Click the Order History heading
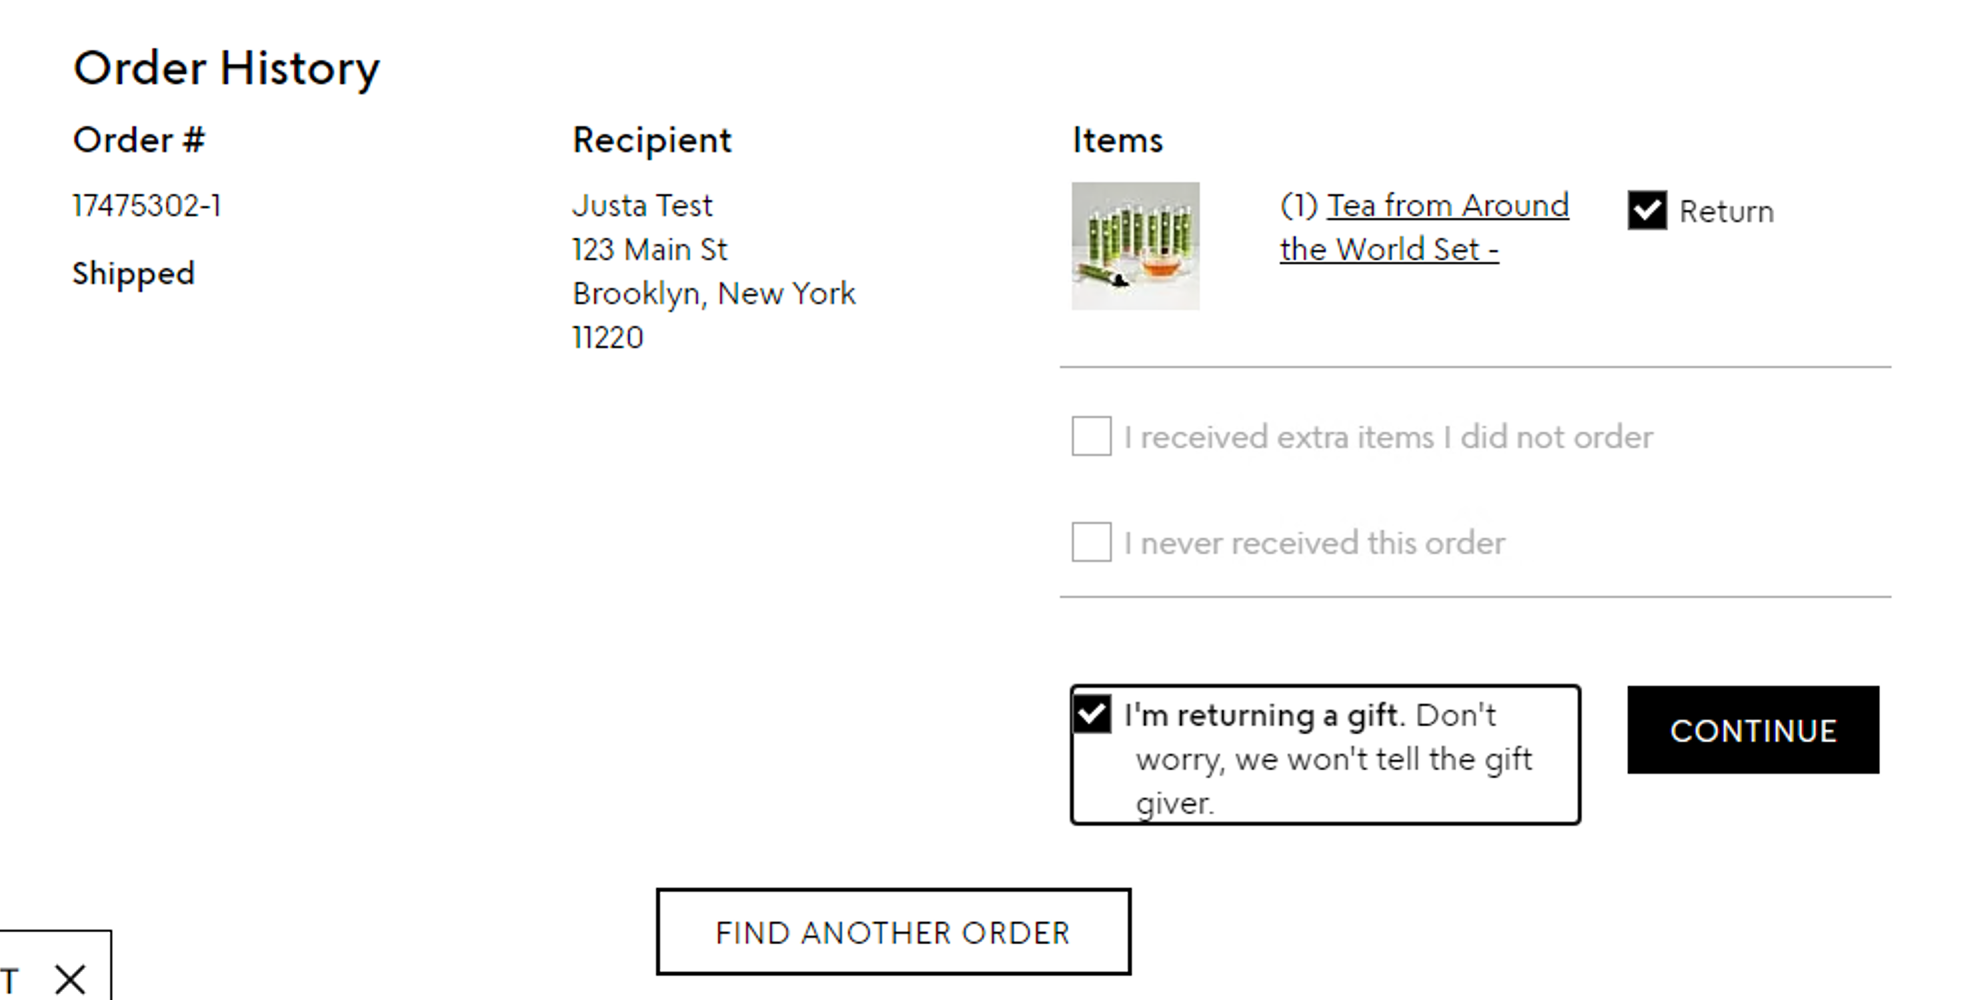1968x1000 pixels. click(x=227, y=69)
